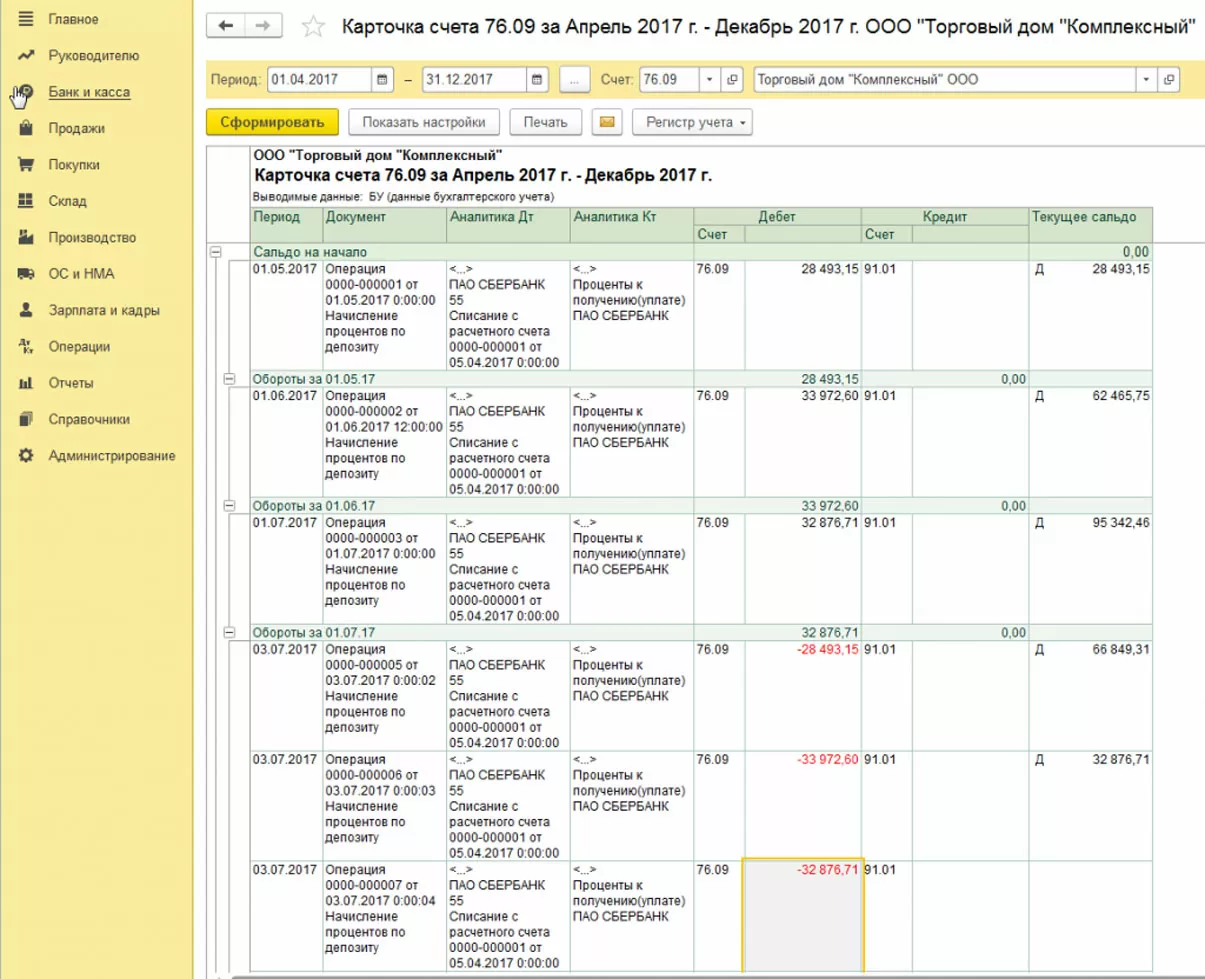
Task: Expand the account 76.09 dropdown arrow
Action: pyautogui.click(x=709, y=80)
